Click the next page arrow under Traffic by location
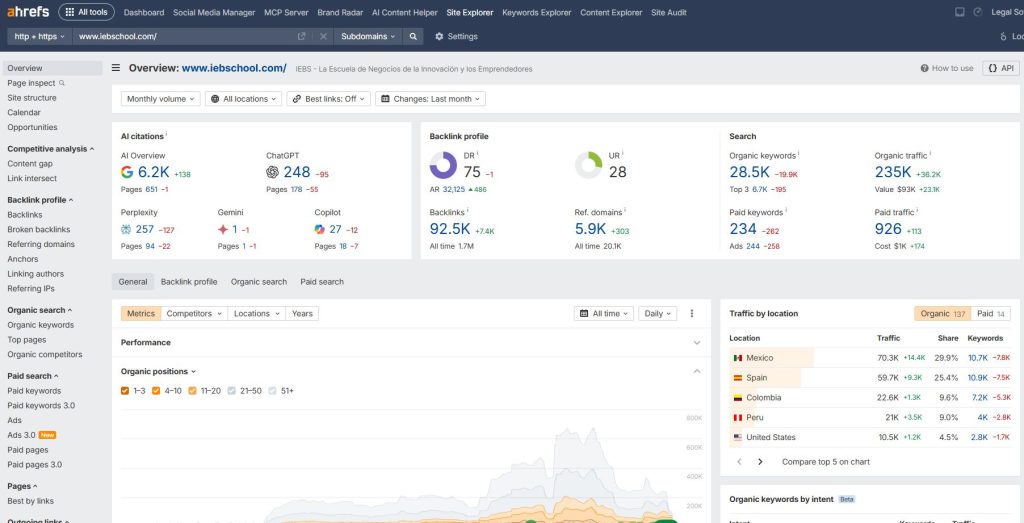This screenshot has height=523, width=1024. [x=760, y=462]
